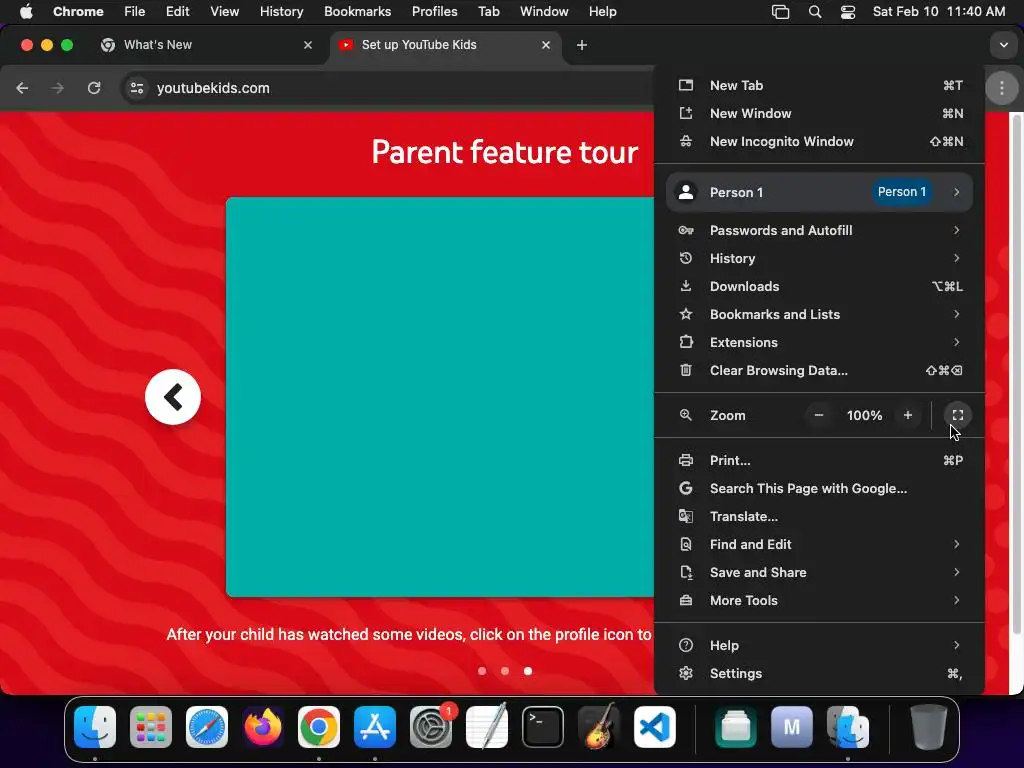
Task: Select New Tab menu entry
Action: 819,86
